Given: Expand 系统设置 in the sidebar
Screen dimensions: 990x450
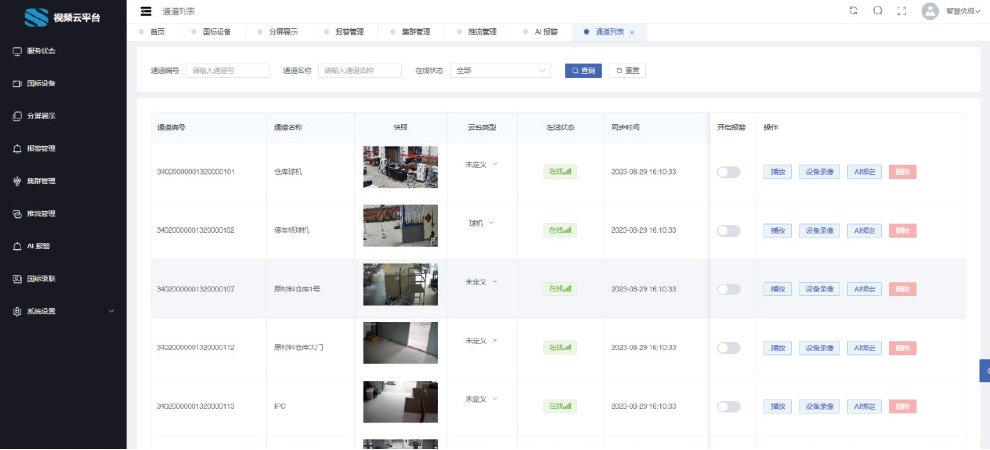Looking at the screenshot, I should point(62,311).
